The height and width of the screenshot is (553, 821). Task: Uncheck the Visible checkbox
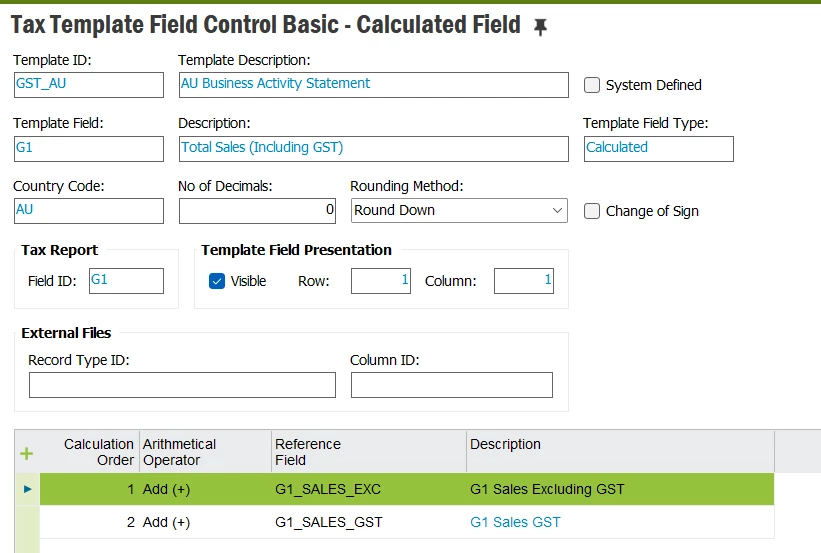(217, 281)
